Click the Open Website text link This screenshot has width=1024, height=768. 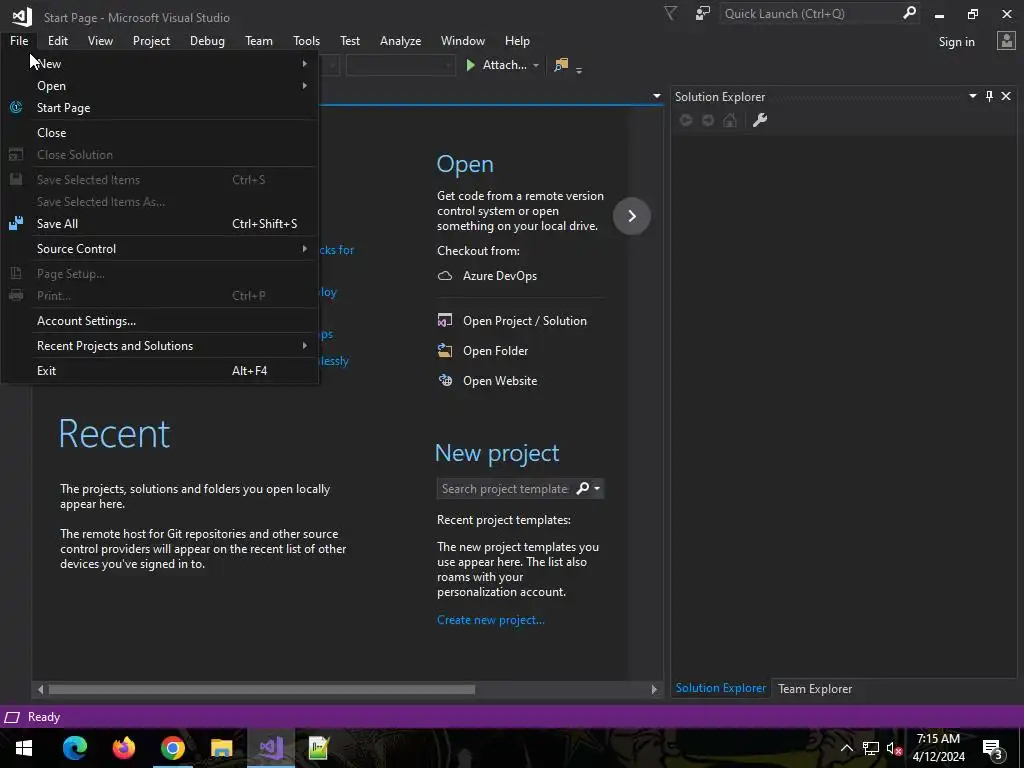(500, 381)
